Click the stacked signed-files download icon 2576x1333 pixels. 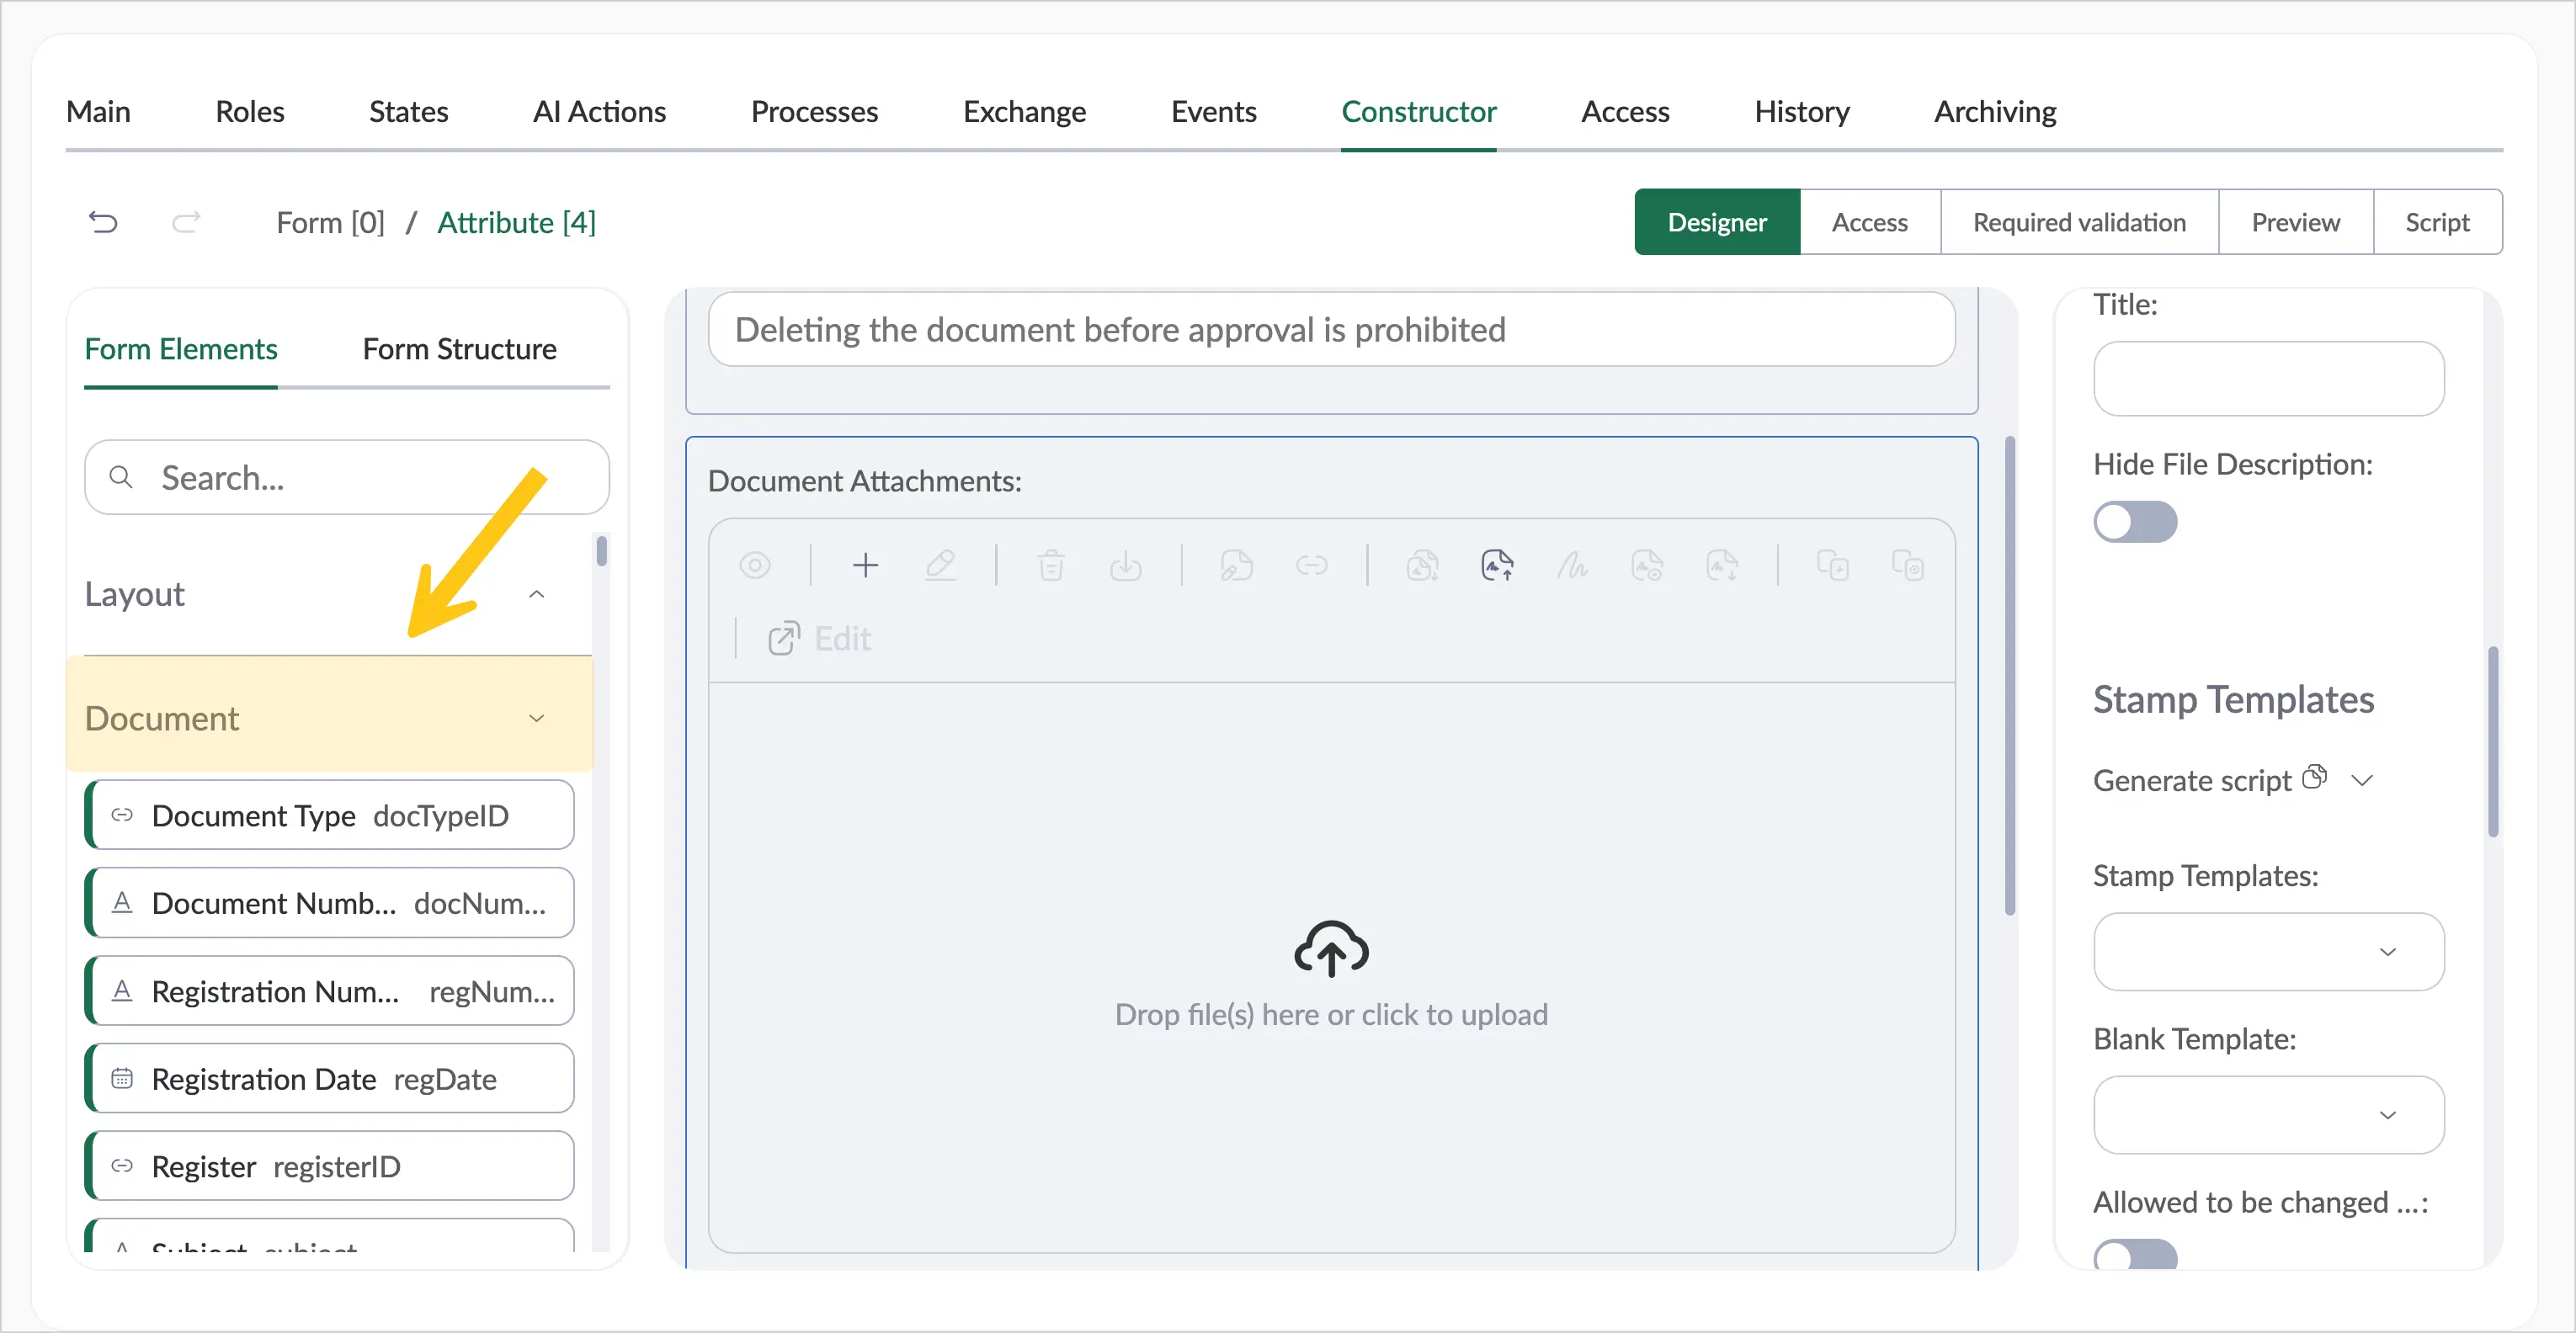[x=1423, y=566]
